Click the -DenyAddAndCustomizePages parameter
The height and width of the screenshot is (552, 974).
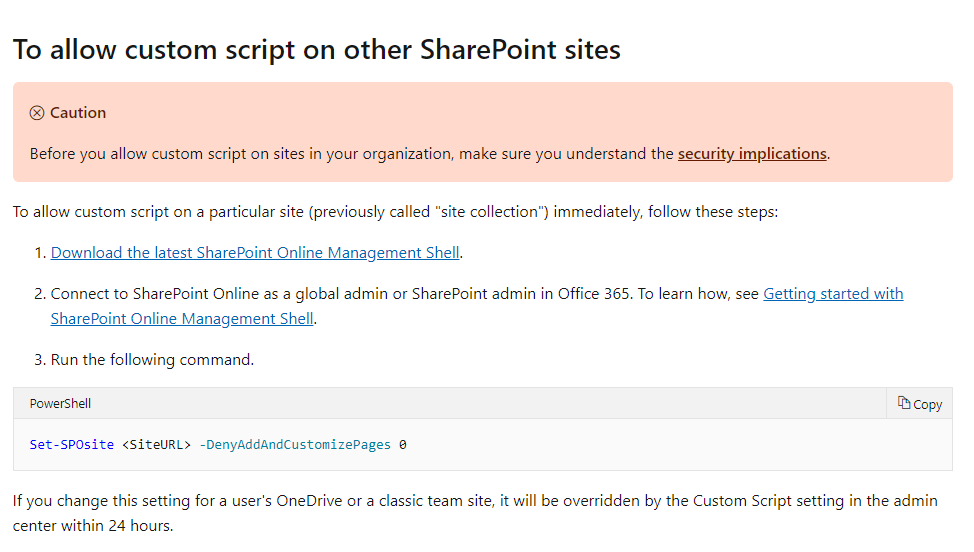click(x=295, y=445)
